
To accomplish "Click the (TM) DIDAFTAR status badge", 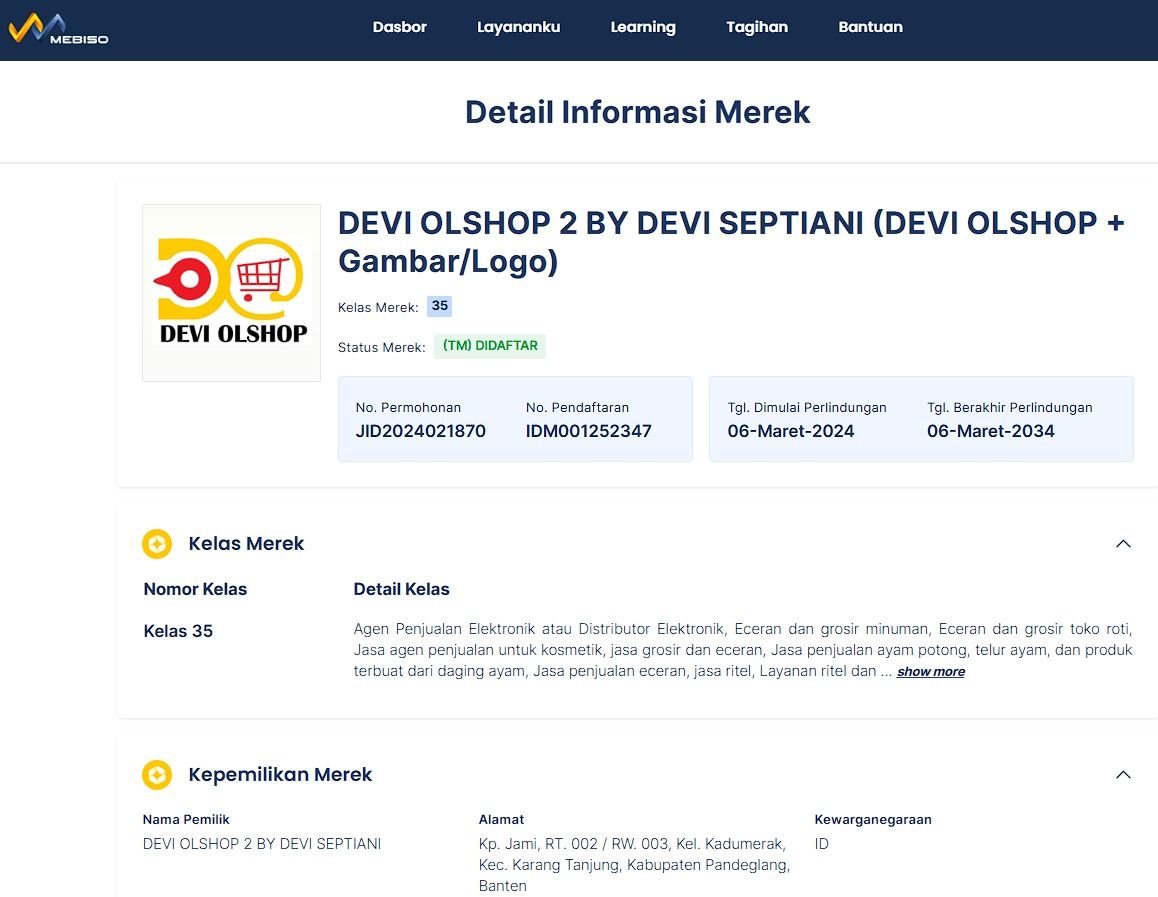I will tap(490, 346).
